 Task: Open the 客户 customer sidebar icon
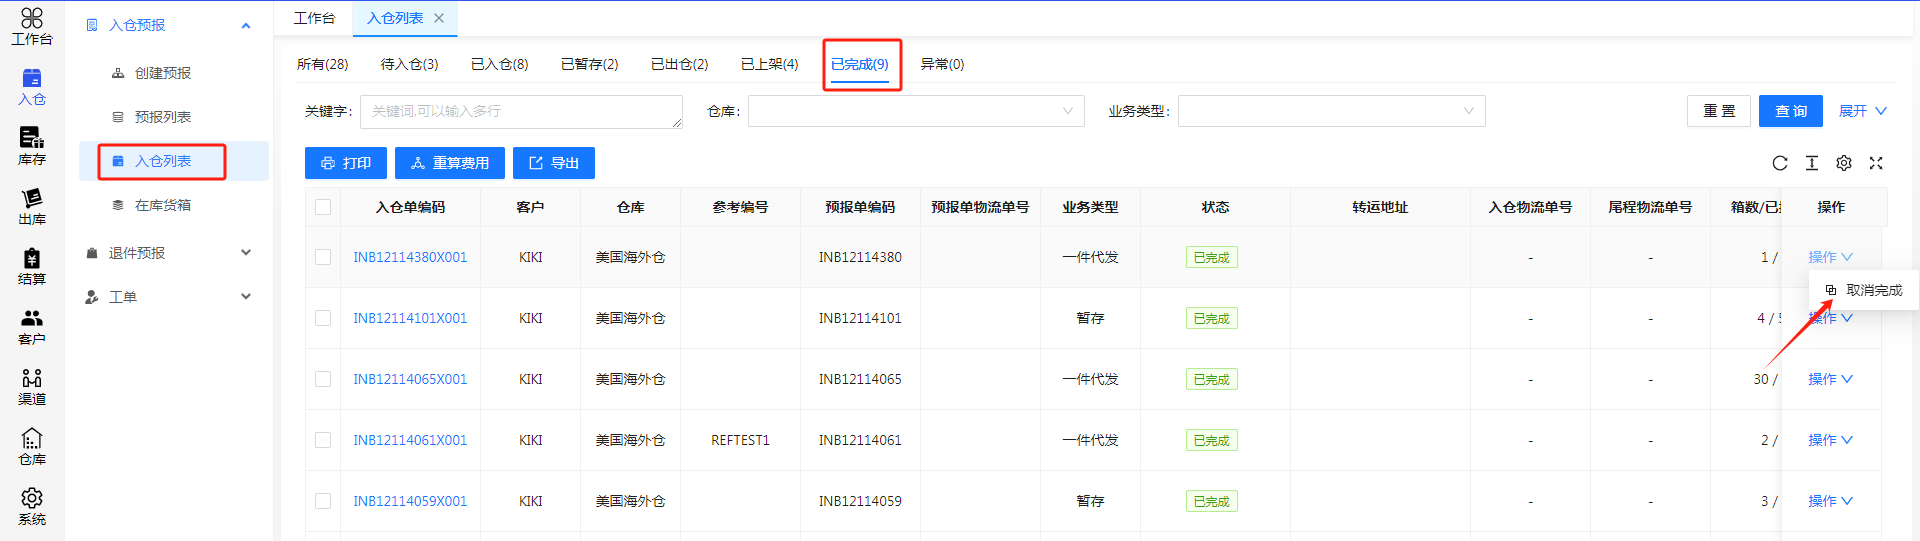tap(32, 325)
